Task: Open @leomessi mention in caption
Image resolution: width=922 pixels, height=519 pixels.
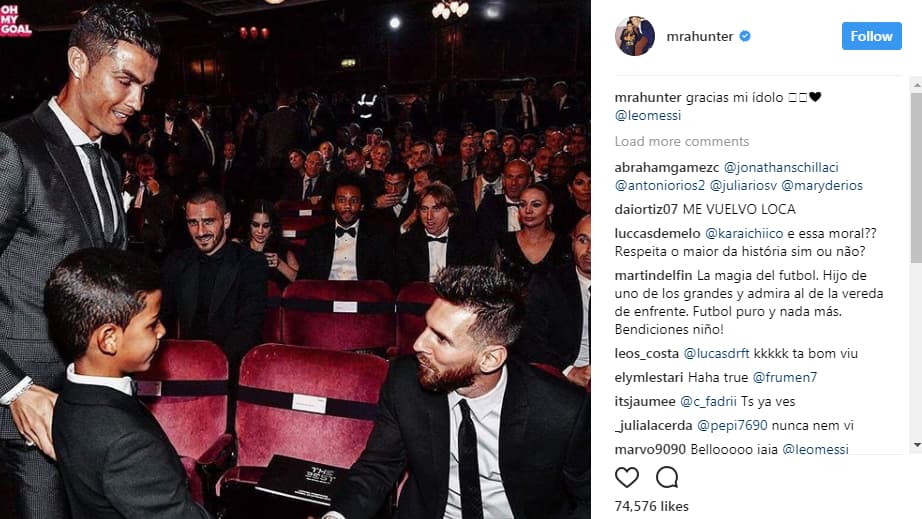Action: 647,116
